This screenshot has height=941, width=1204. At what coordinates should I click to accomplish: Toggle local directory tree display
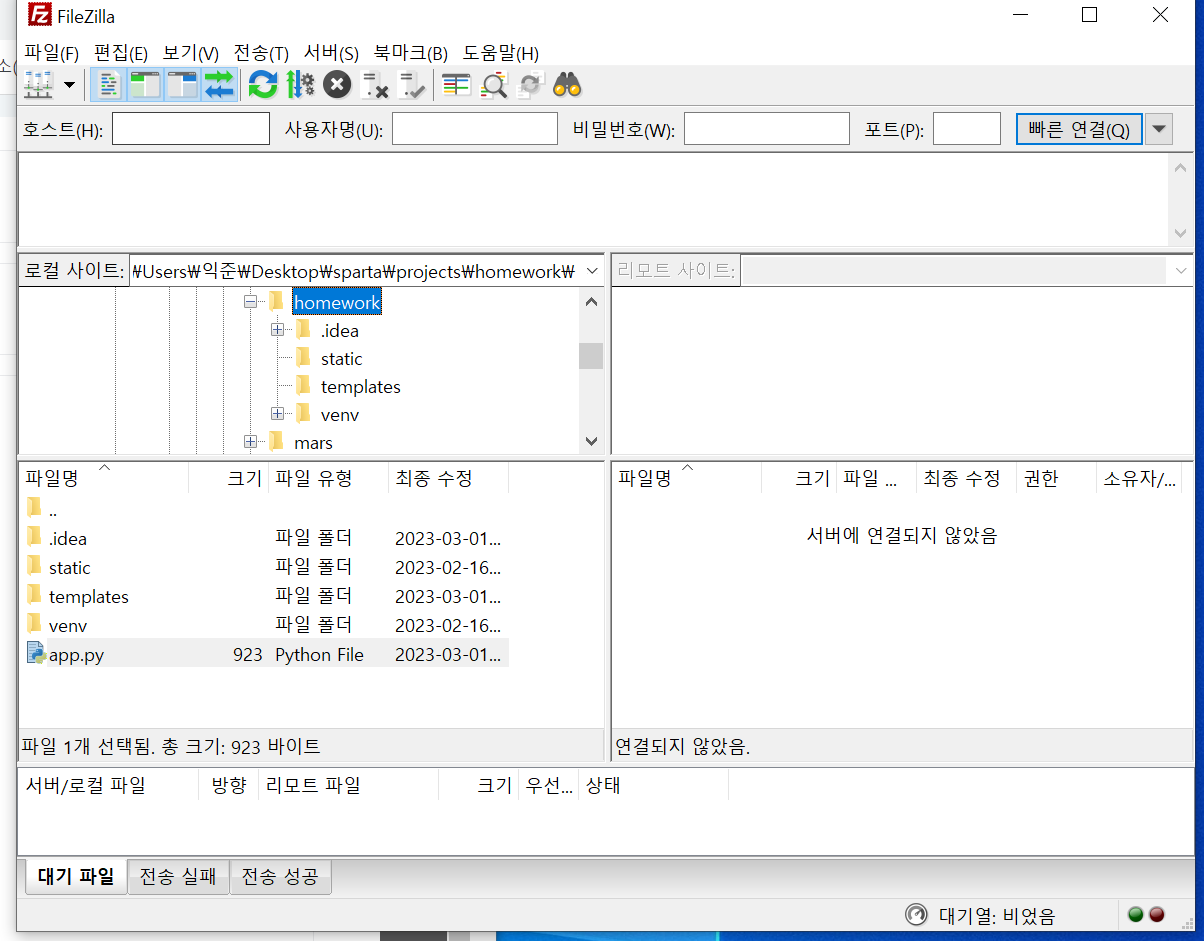[x=145, y=86]
